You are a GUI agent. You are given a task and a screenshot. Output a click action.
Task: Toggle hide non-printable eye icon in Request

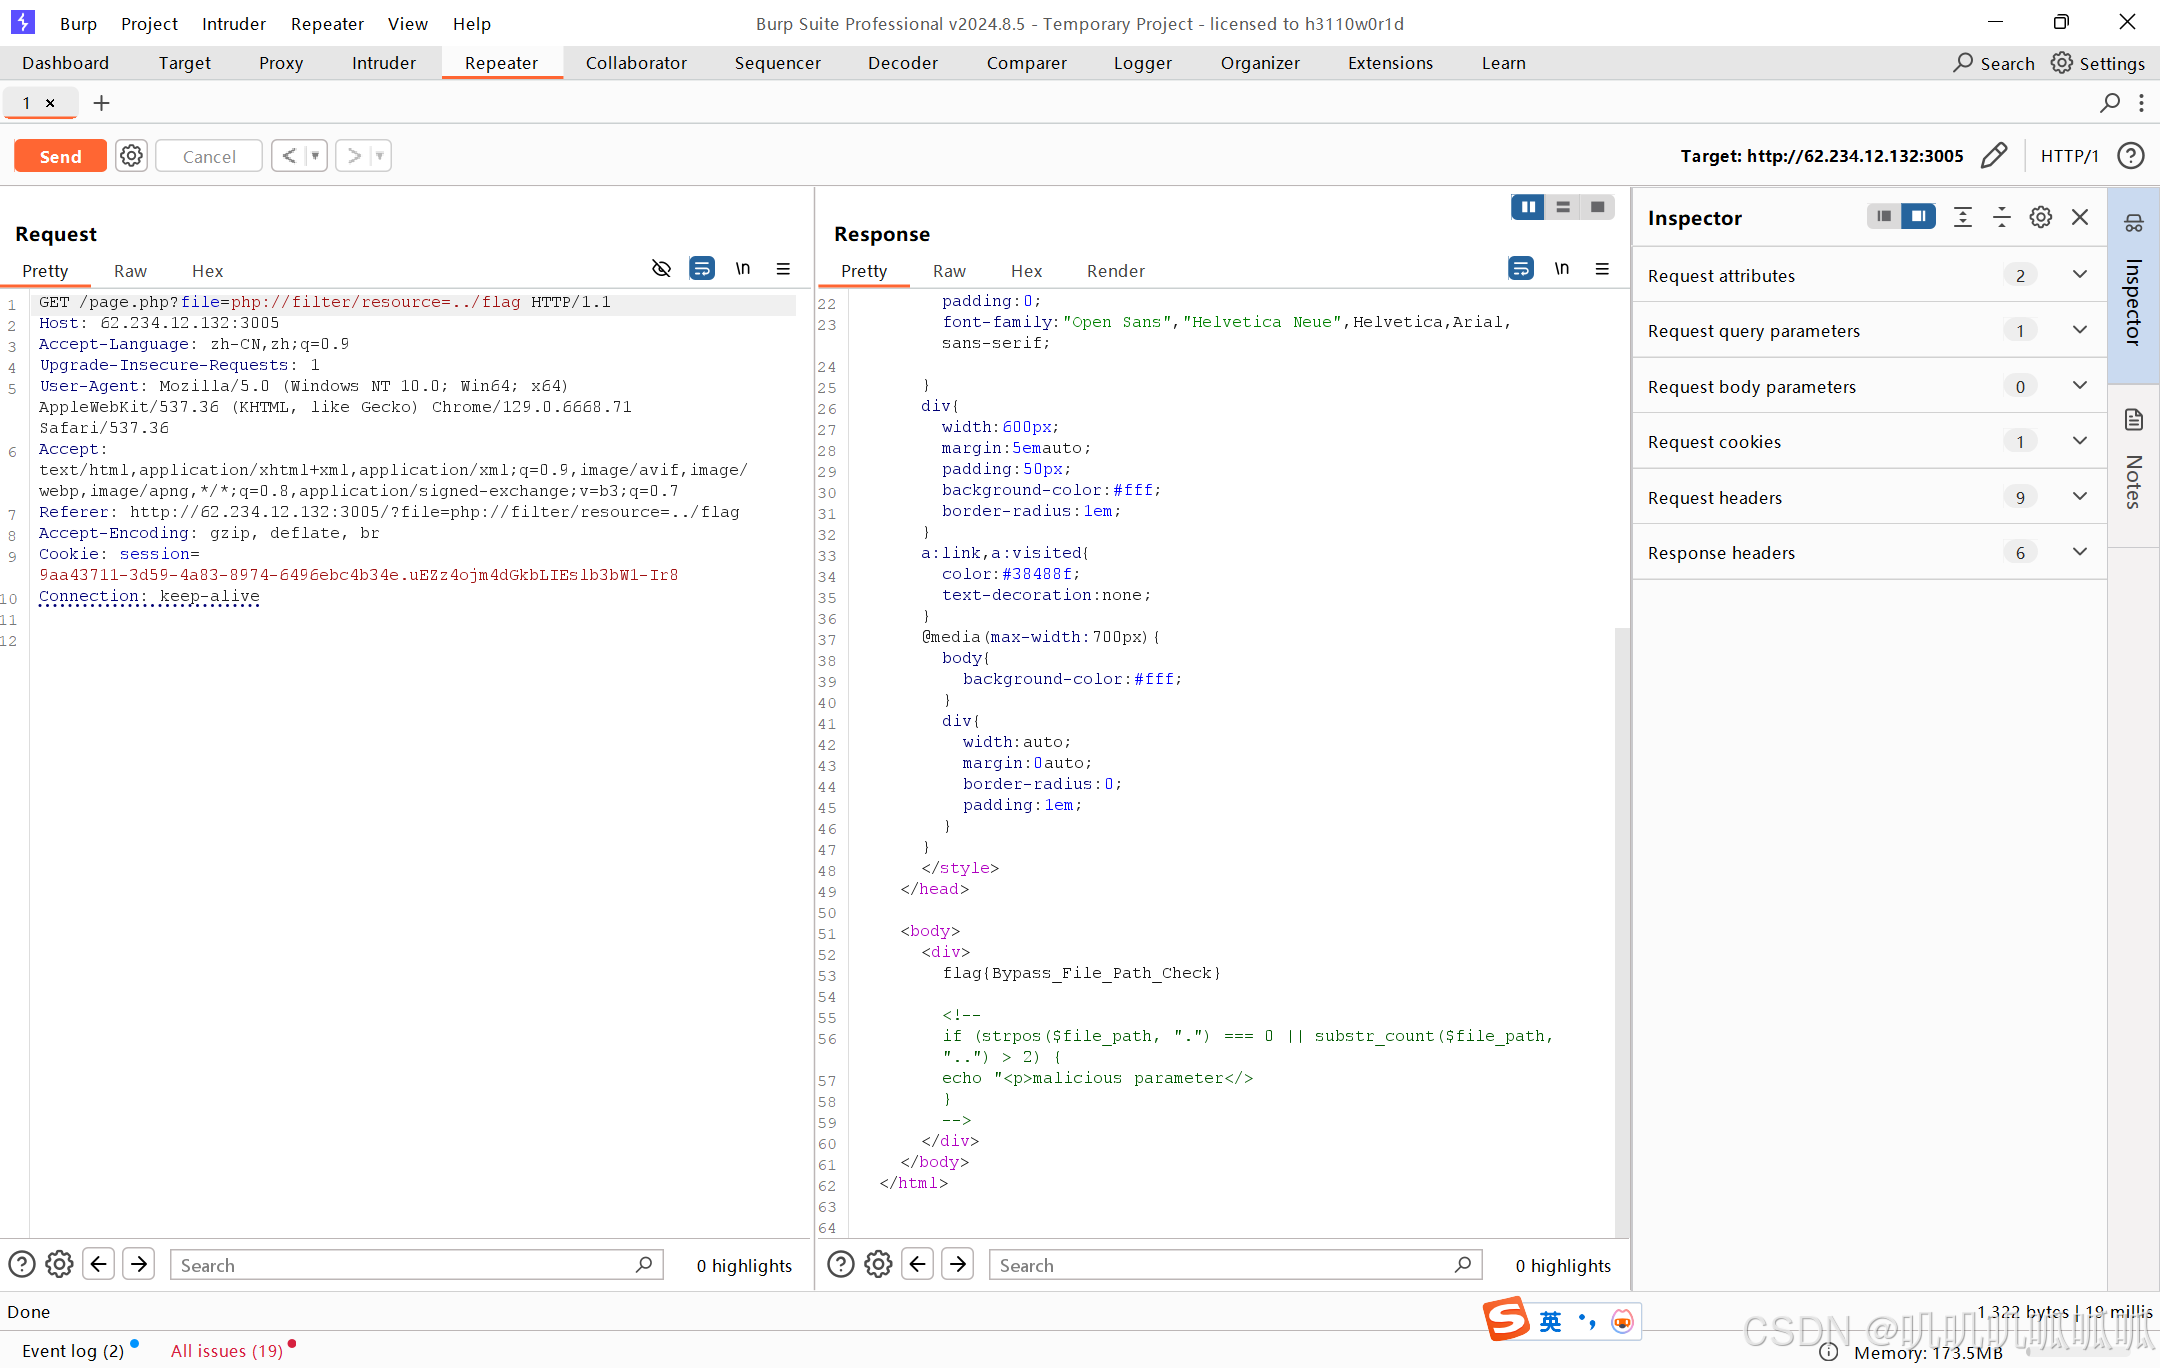pos(661,269)
